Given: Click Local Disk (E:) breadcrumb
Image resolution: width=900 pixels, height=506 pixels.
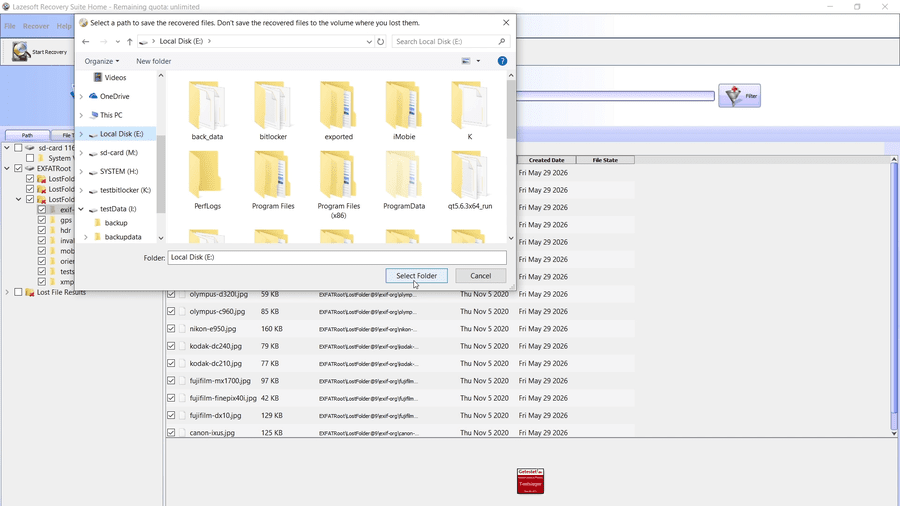Looking at the screenshot, I should (181, 41).
